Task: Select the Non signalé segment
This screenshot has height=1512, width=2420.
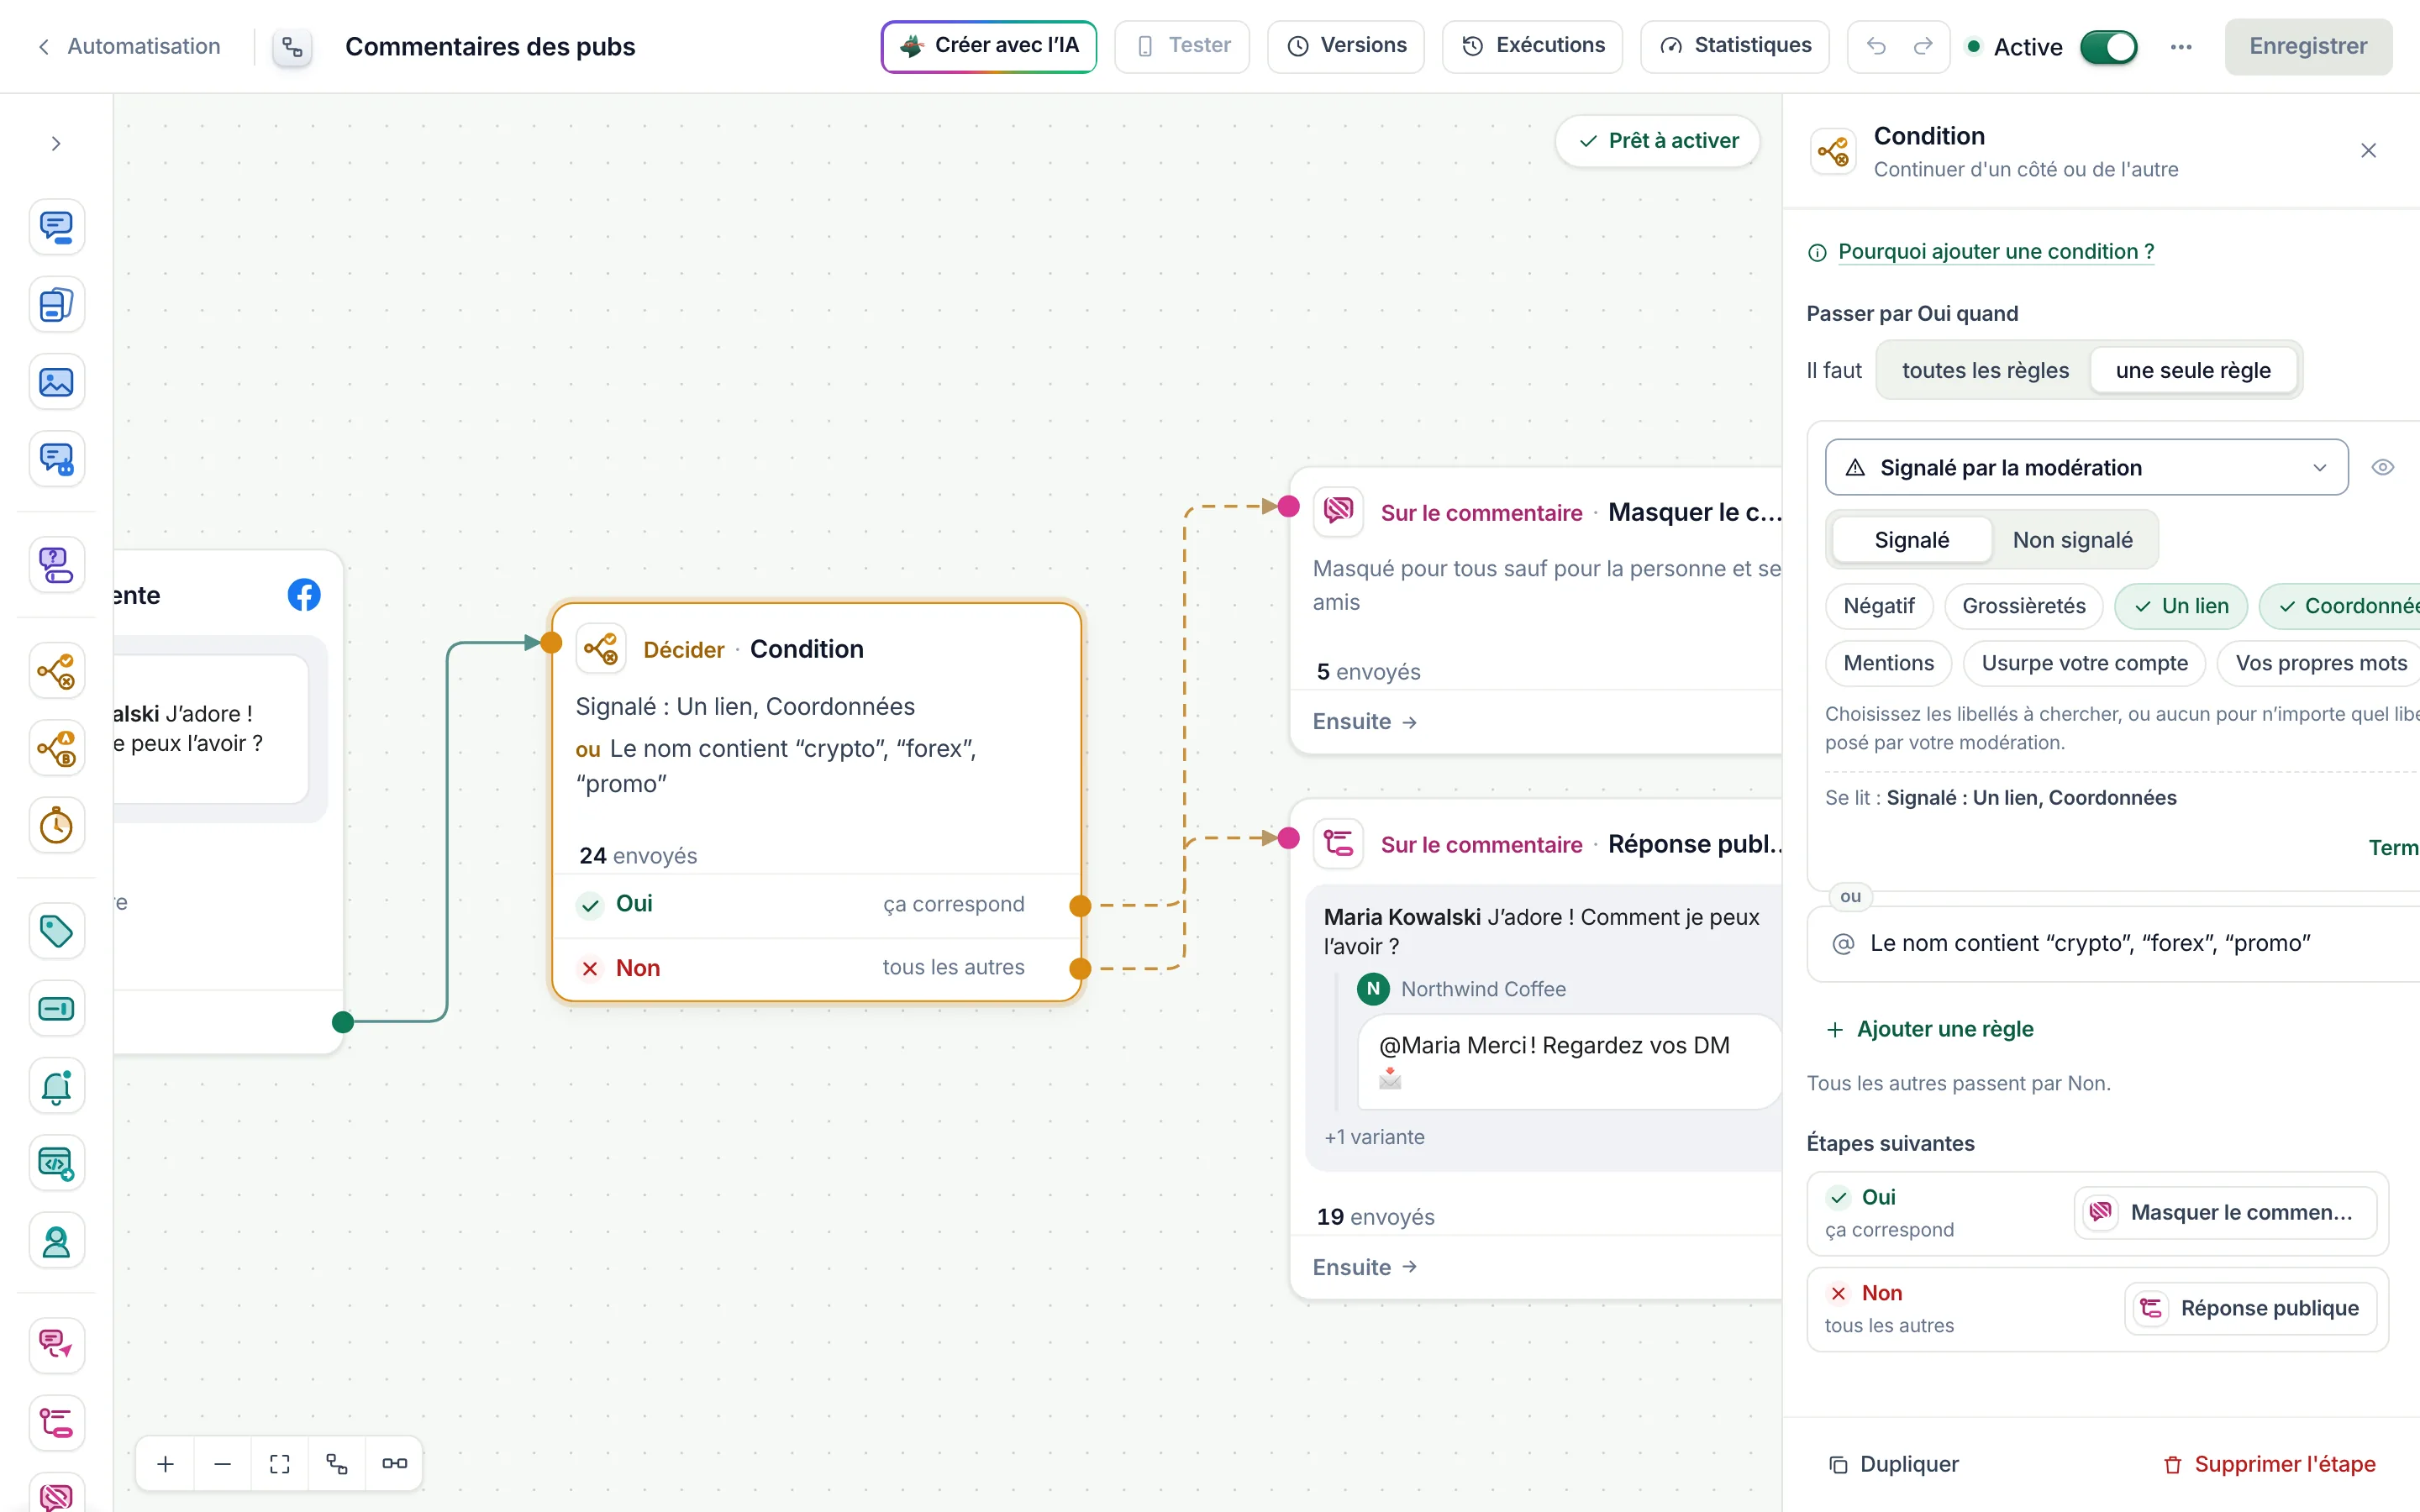Action: (x=2072, y=540)
